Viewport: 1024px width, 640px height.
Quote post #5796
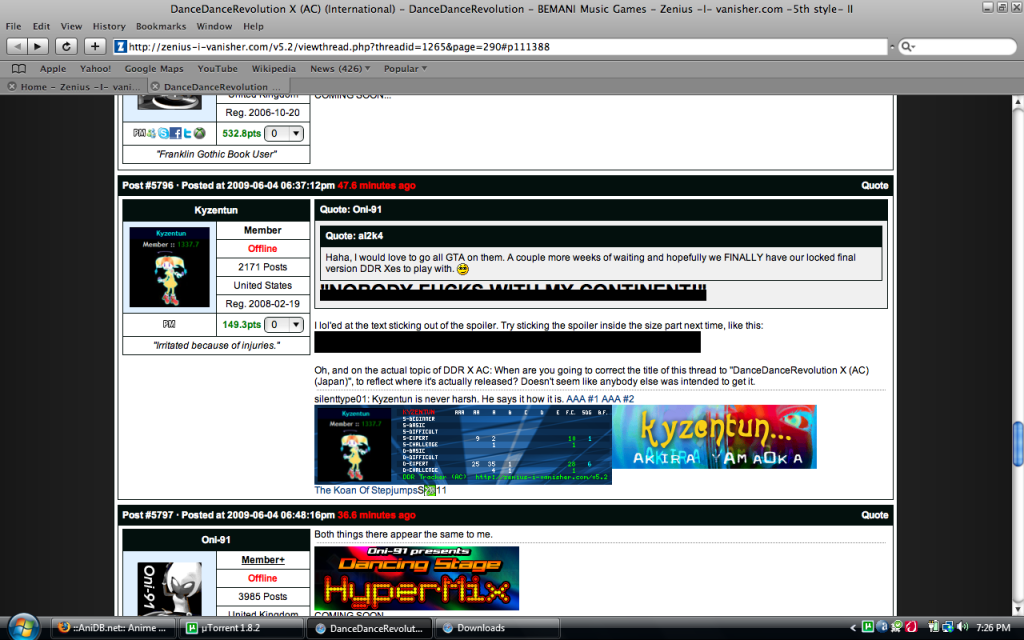click(x=874, y=185)
